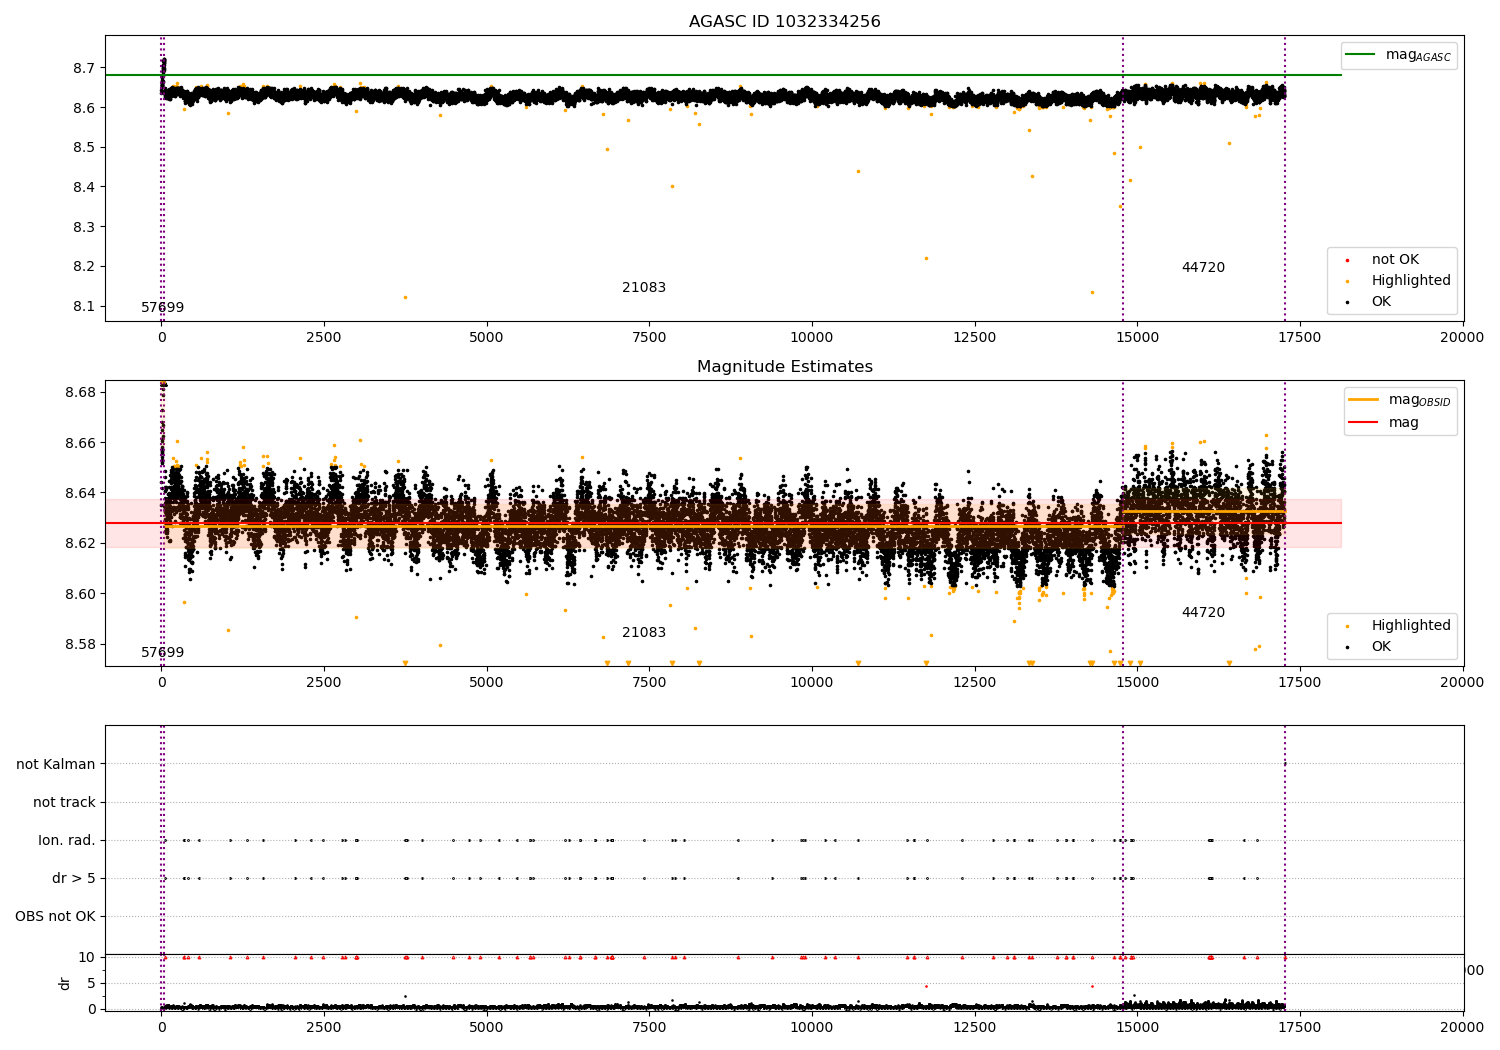Click the "12500" x-tick under the dr panel
The height and width of the screenshot is (1050, 1500).
(974, 1027)
